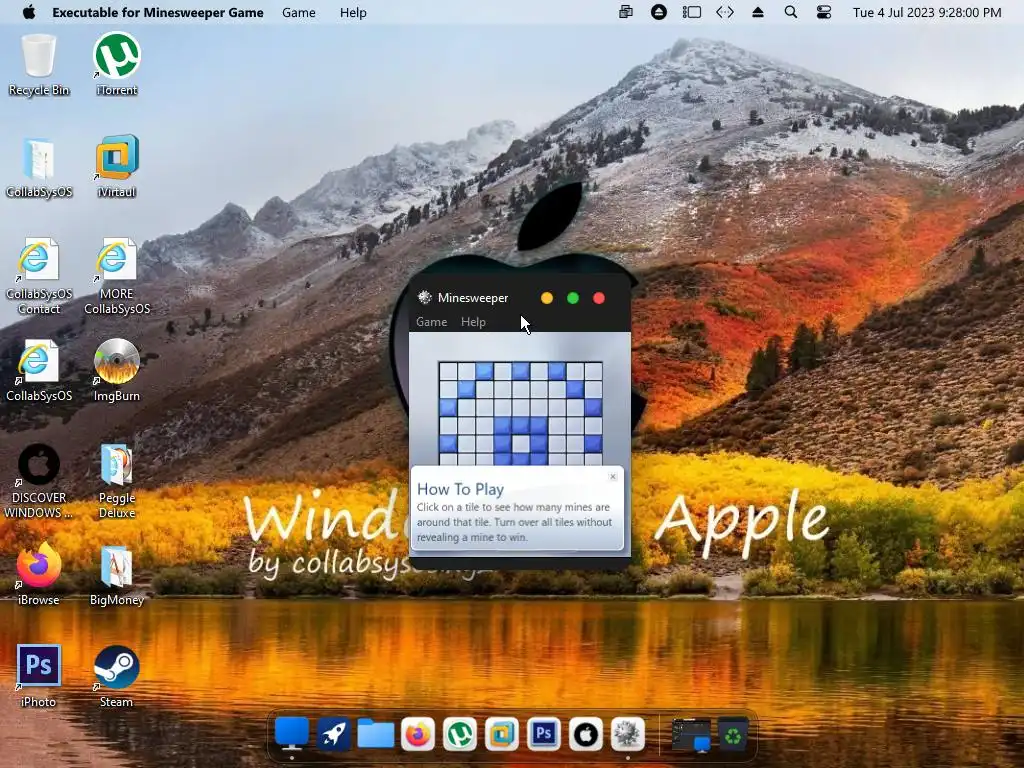
Task: Launch the Steam desktop shortcut
Action: pos(116,676)
